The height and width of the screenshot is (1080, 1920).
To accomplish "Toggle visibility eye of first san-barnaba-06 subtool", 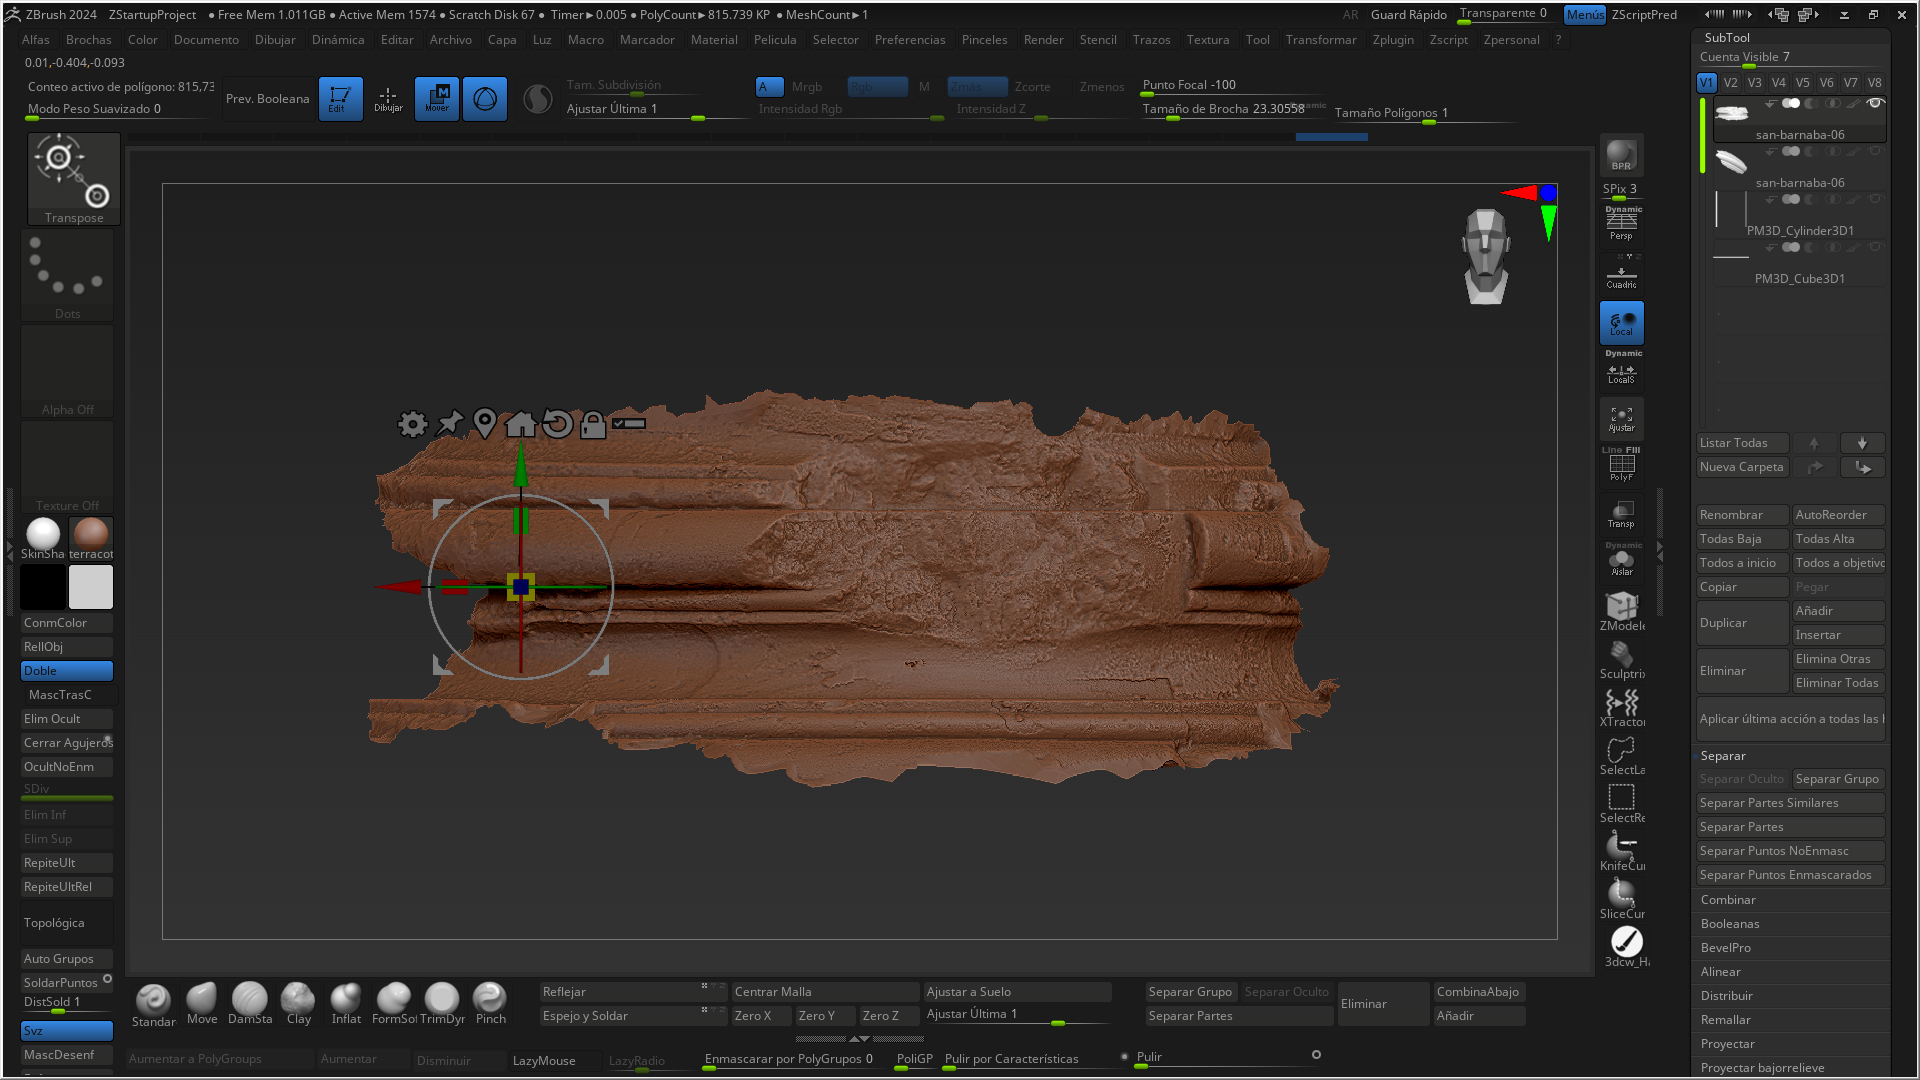I will tap(1875, 103).
